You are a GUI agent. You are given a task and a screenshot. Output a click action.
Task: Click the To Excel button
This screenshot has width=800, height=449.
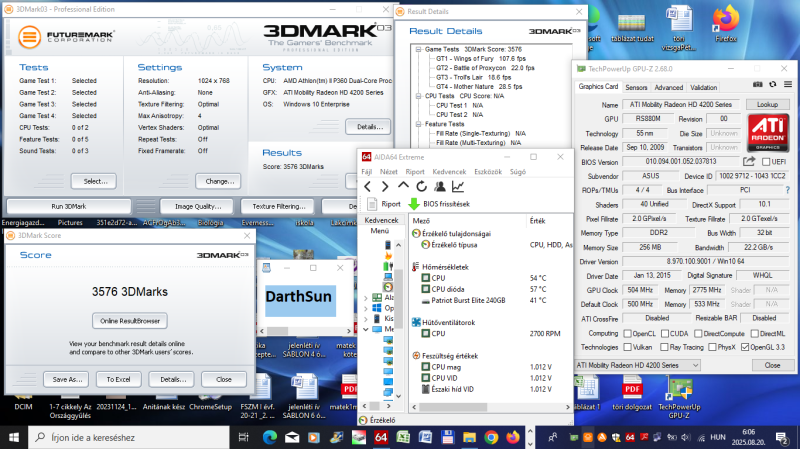click(118, 379)
